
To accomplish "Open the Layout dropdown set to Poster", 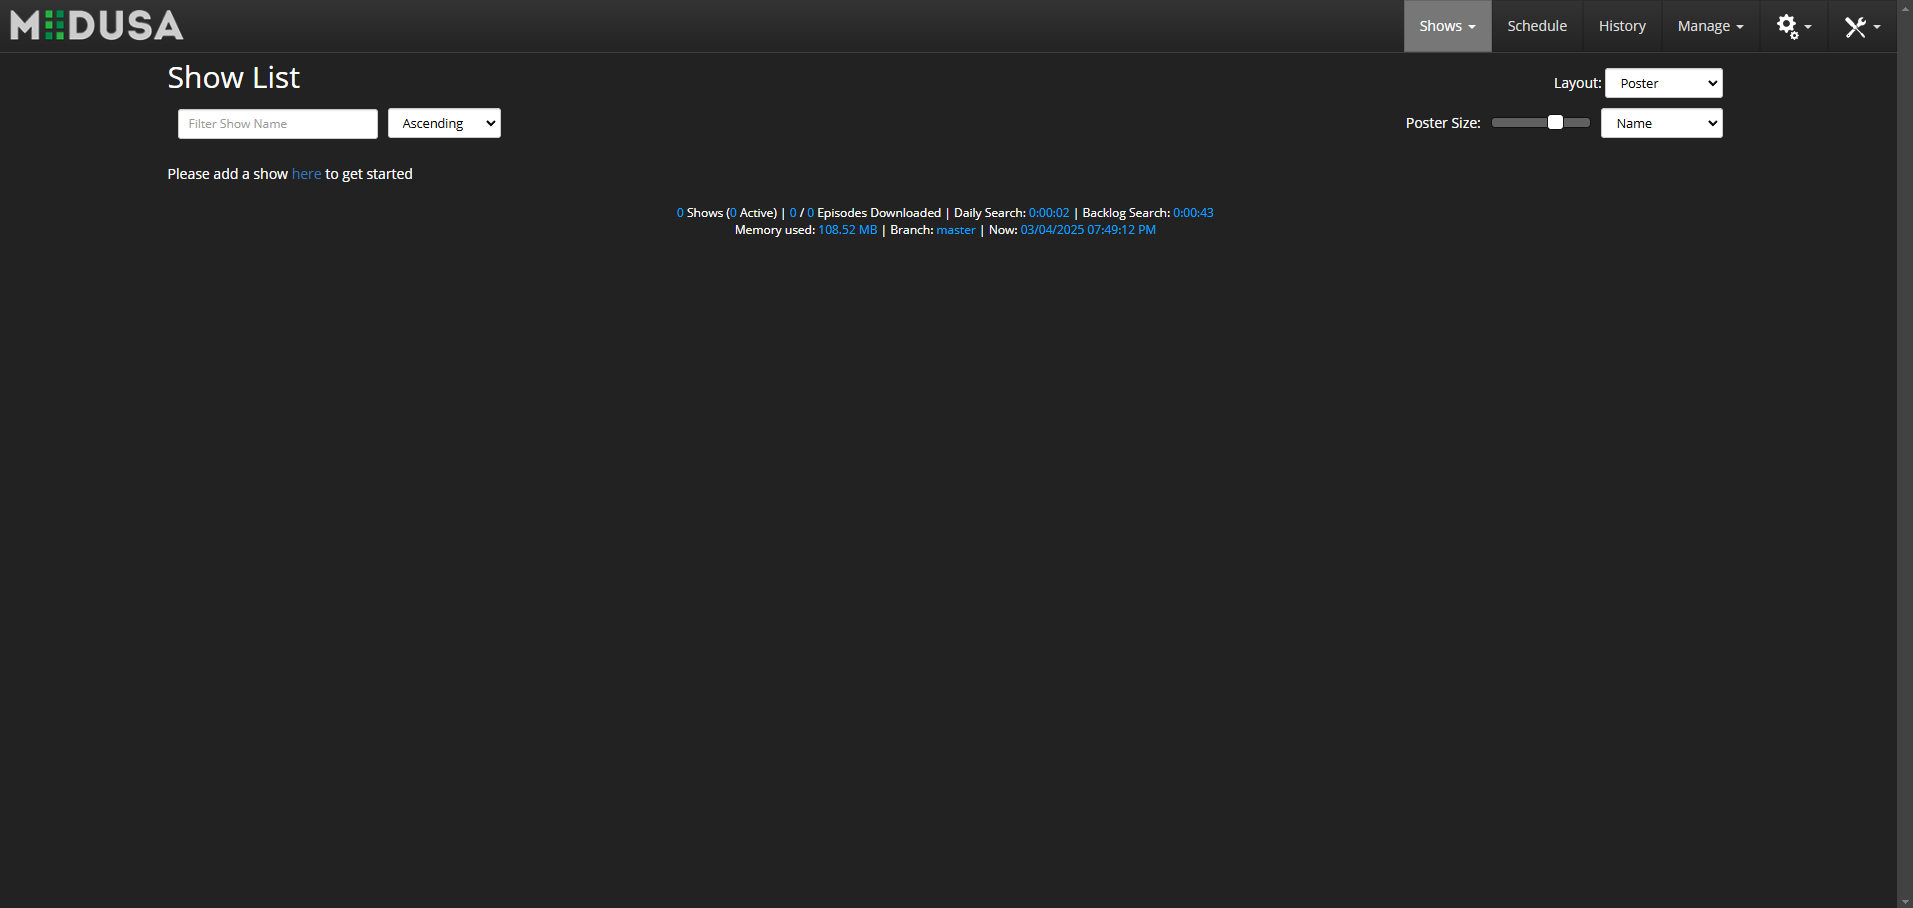I will (1663, 83).
